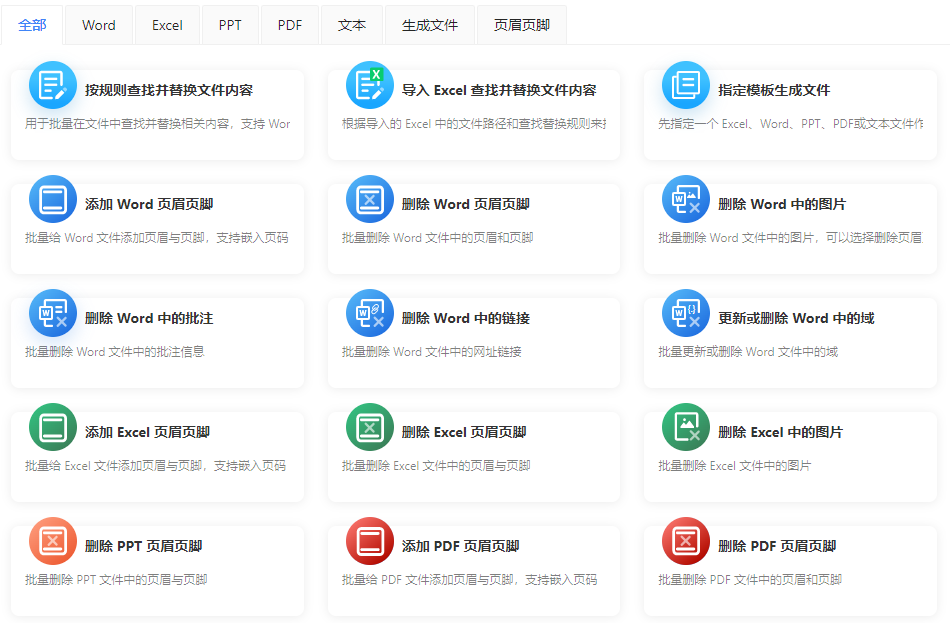The image size is (950, 623).
Task: Click the 删除 Word 页眉页脚 icon
Action: 370,199
